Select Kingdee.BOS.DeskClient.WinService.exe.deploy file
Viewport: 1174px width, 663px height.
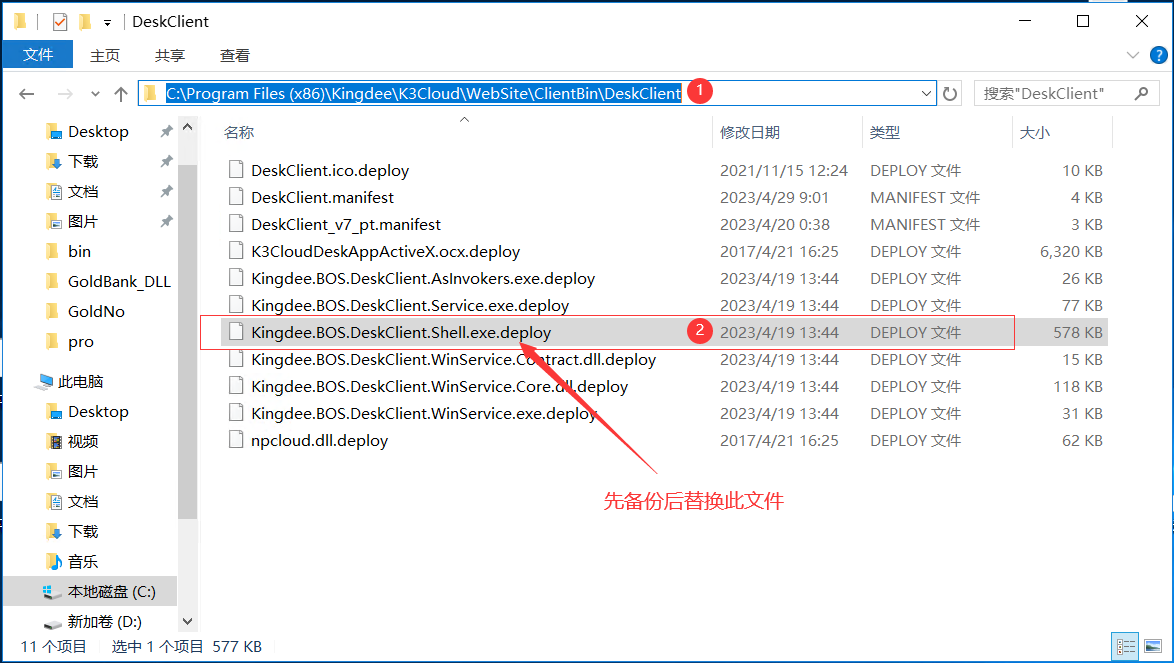[424, 413]
